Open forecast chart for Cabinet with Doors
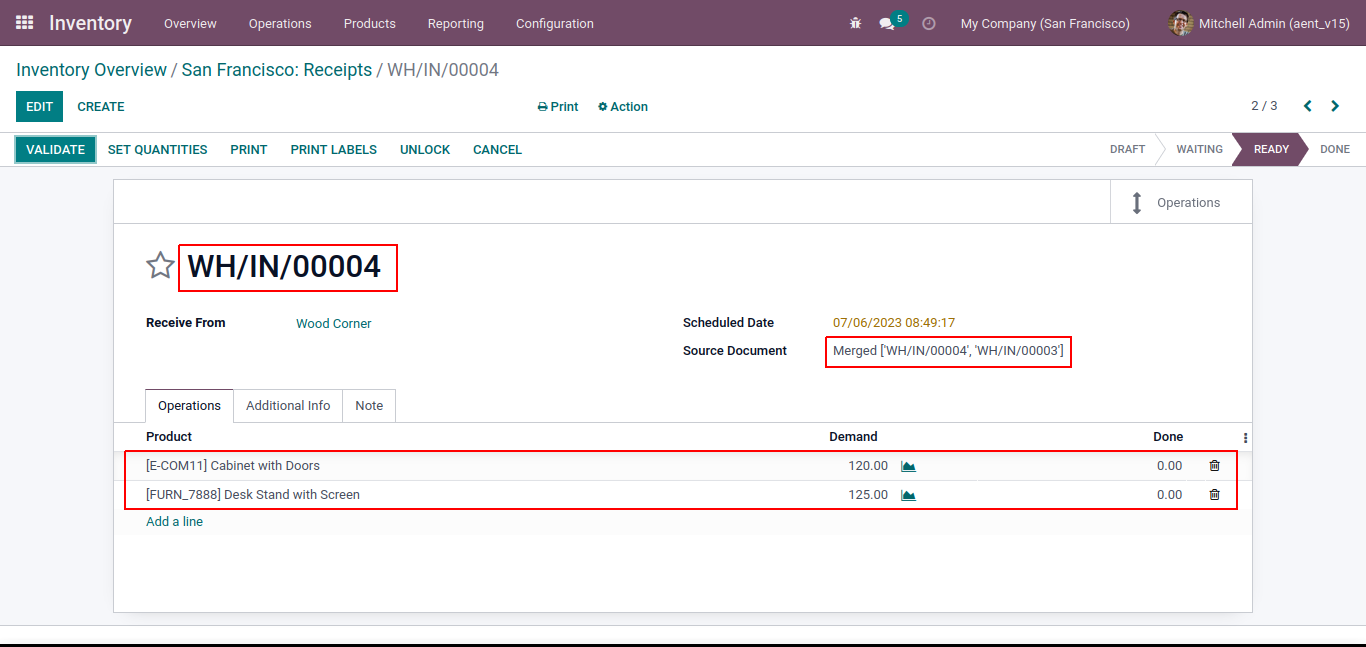 point(908,466)
